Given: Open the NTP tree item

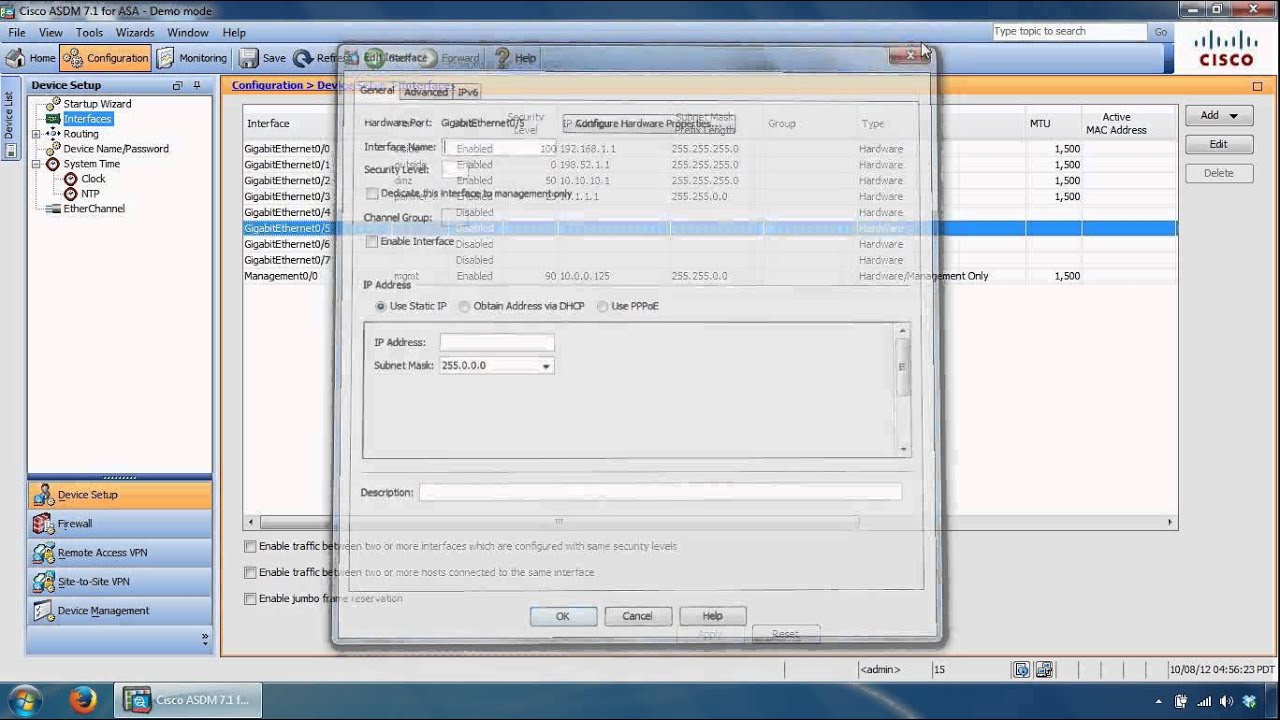Looking at the screenshot, I should [x=90, y=194].
